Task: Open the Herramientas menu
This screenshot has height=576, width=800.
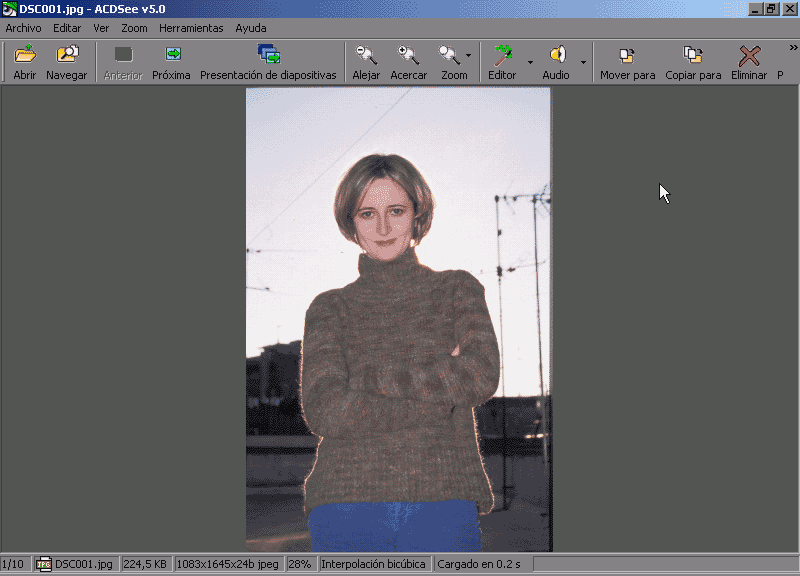Action: (191, 28)
